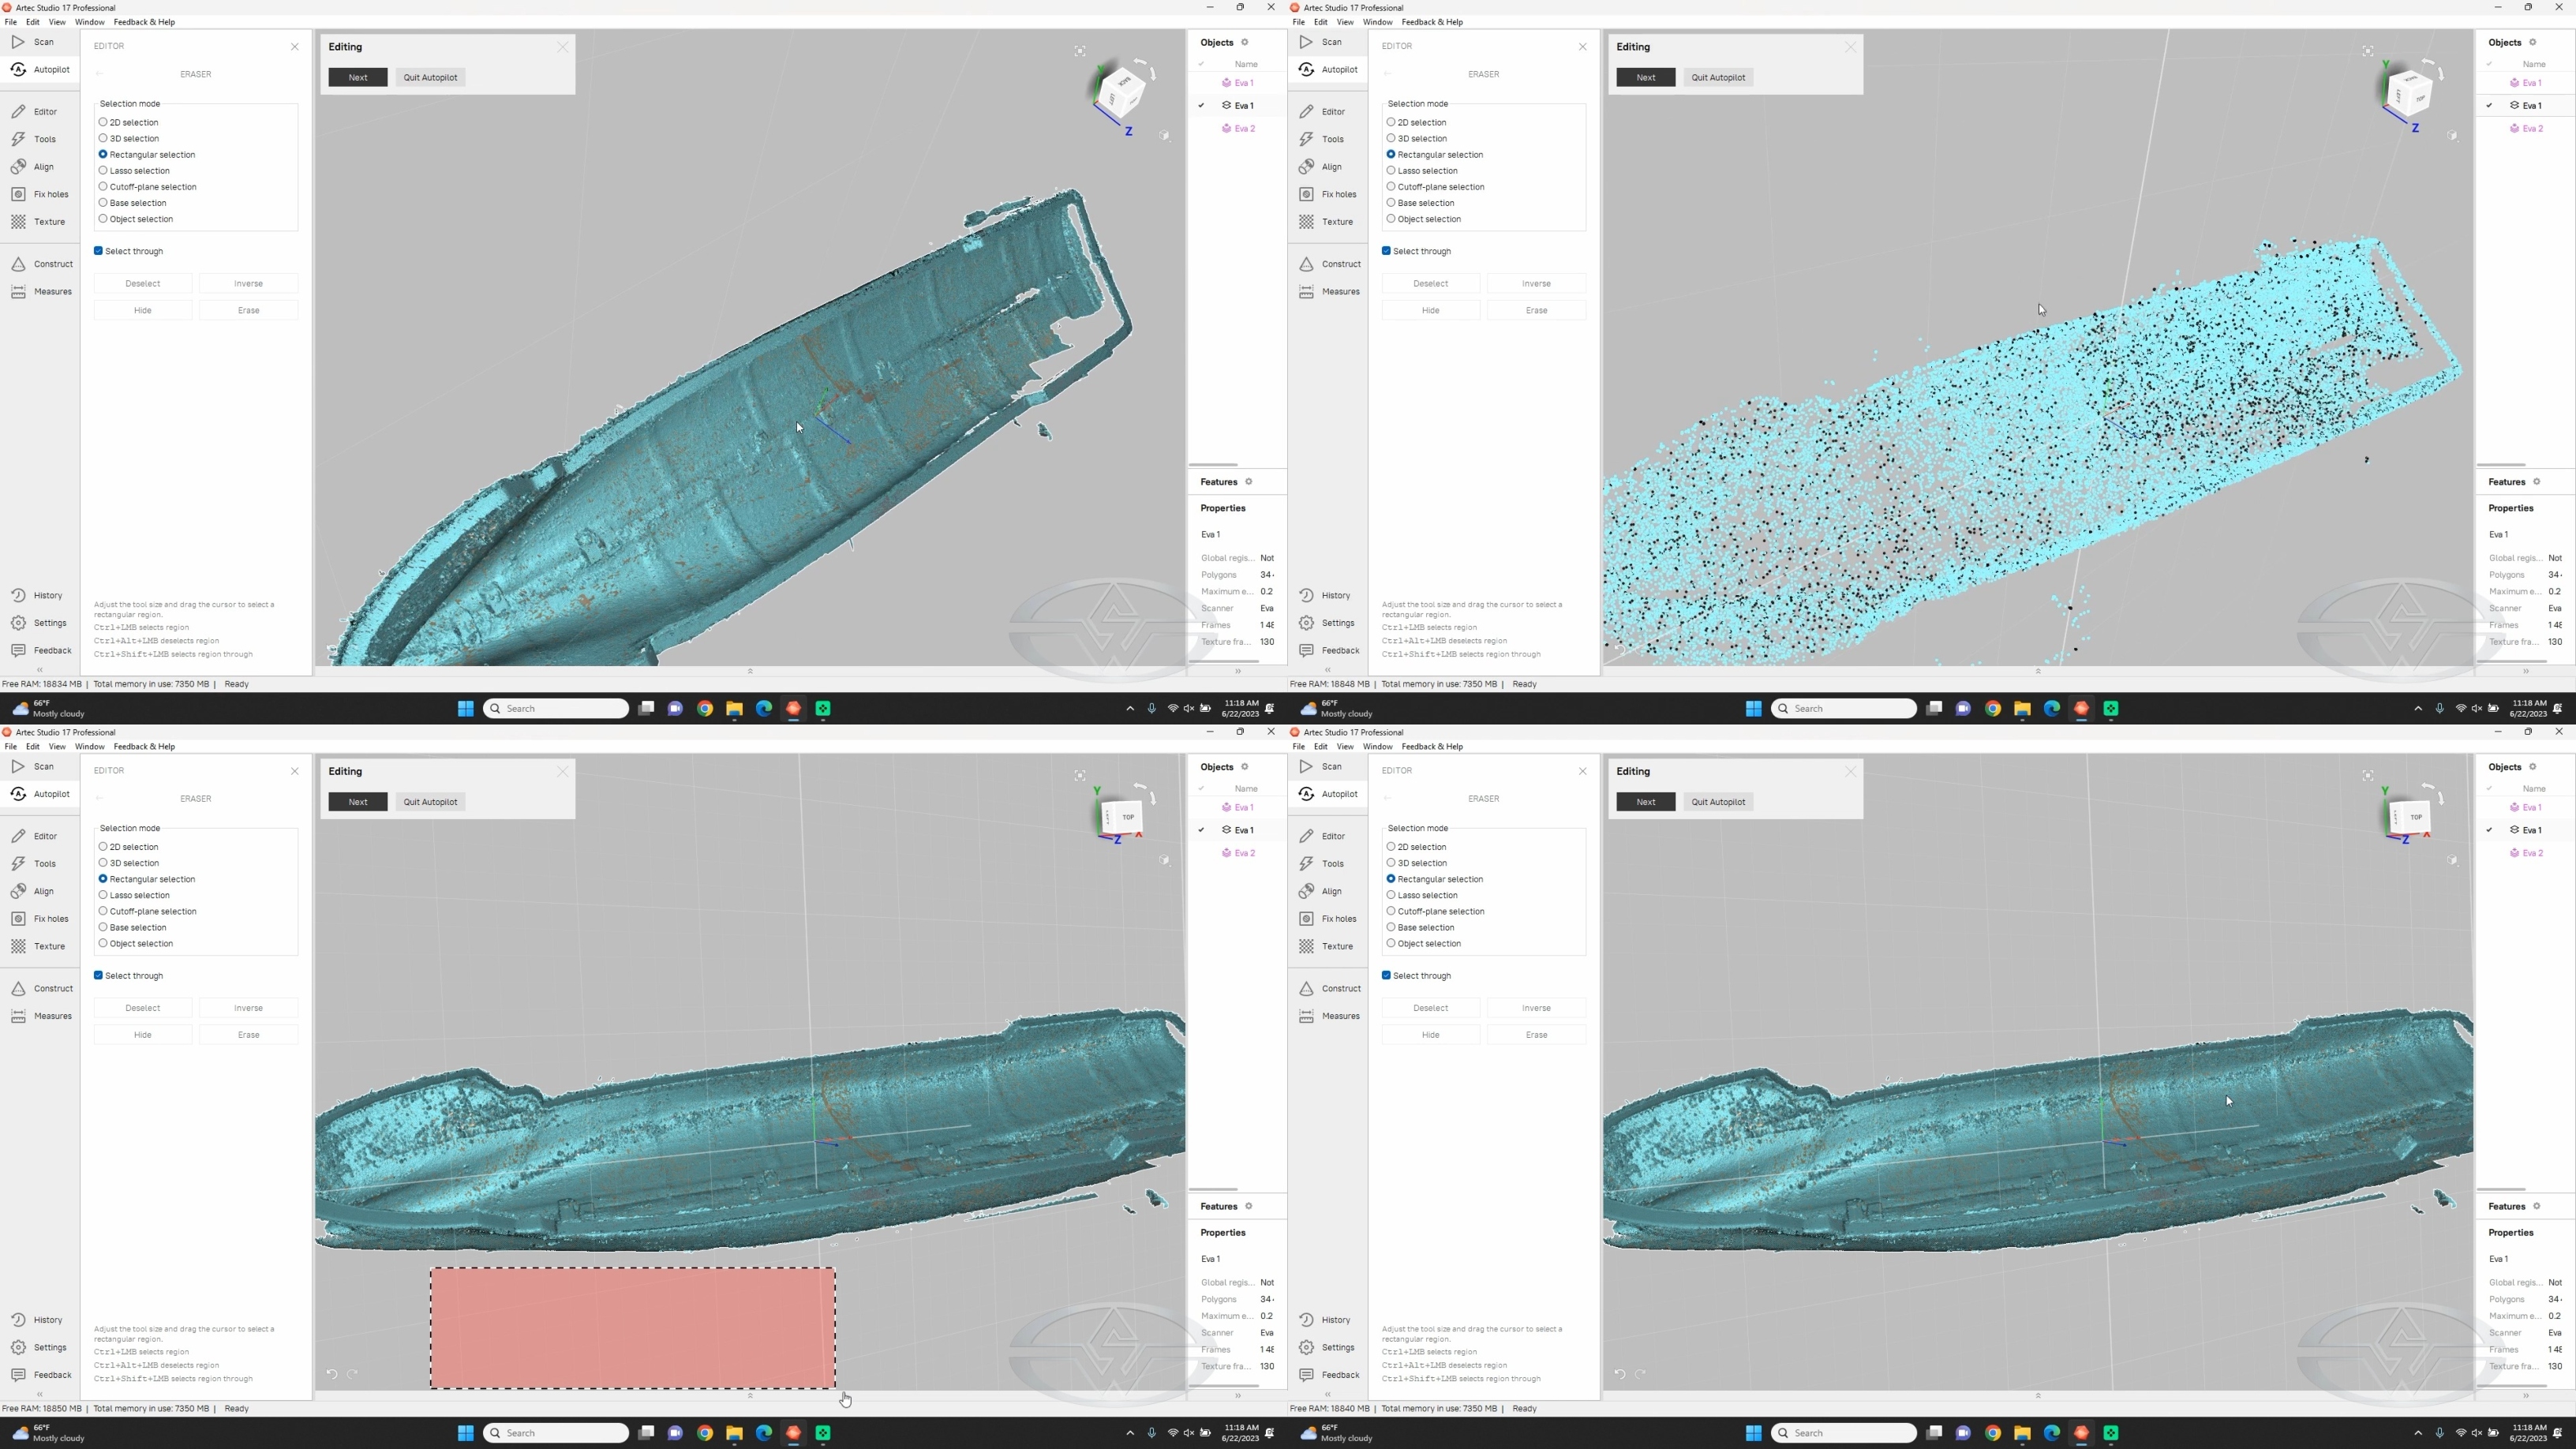Click the Objects panel gear in the top-right window
The image size is (2576, 1449).
(2533, 42)
